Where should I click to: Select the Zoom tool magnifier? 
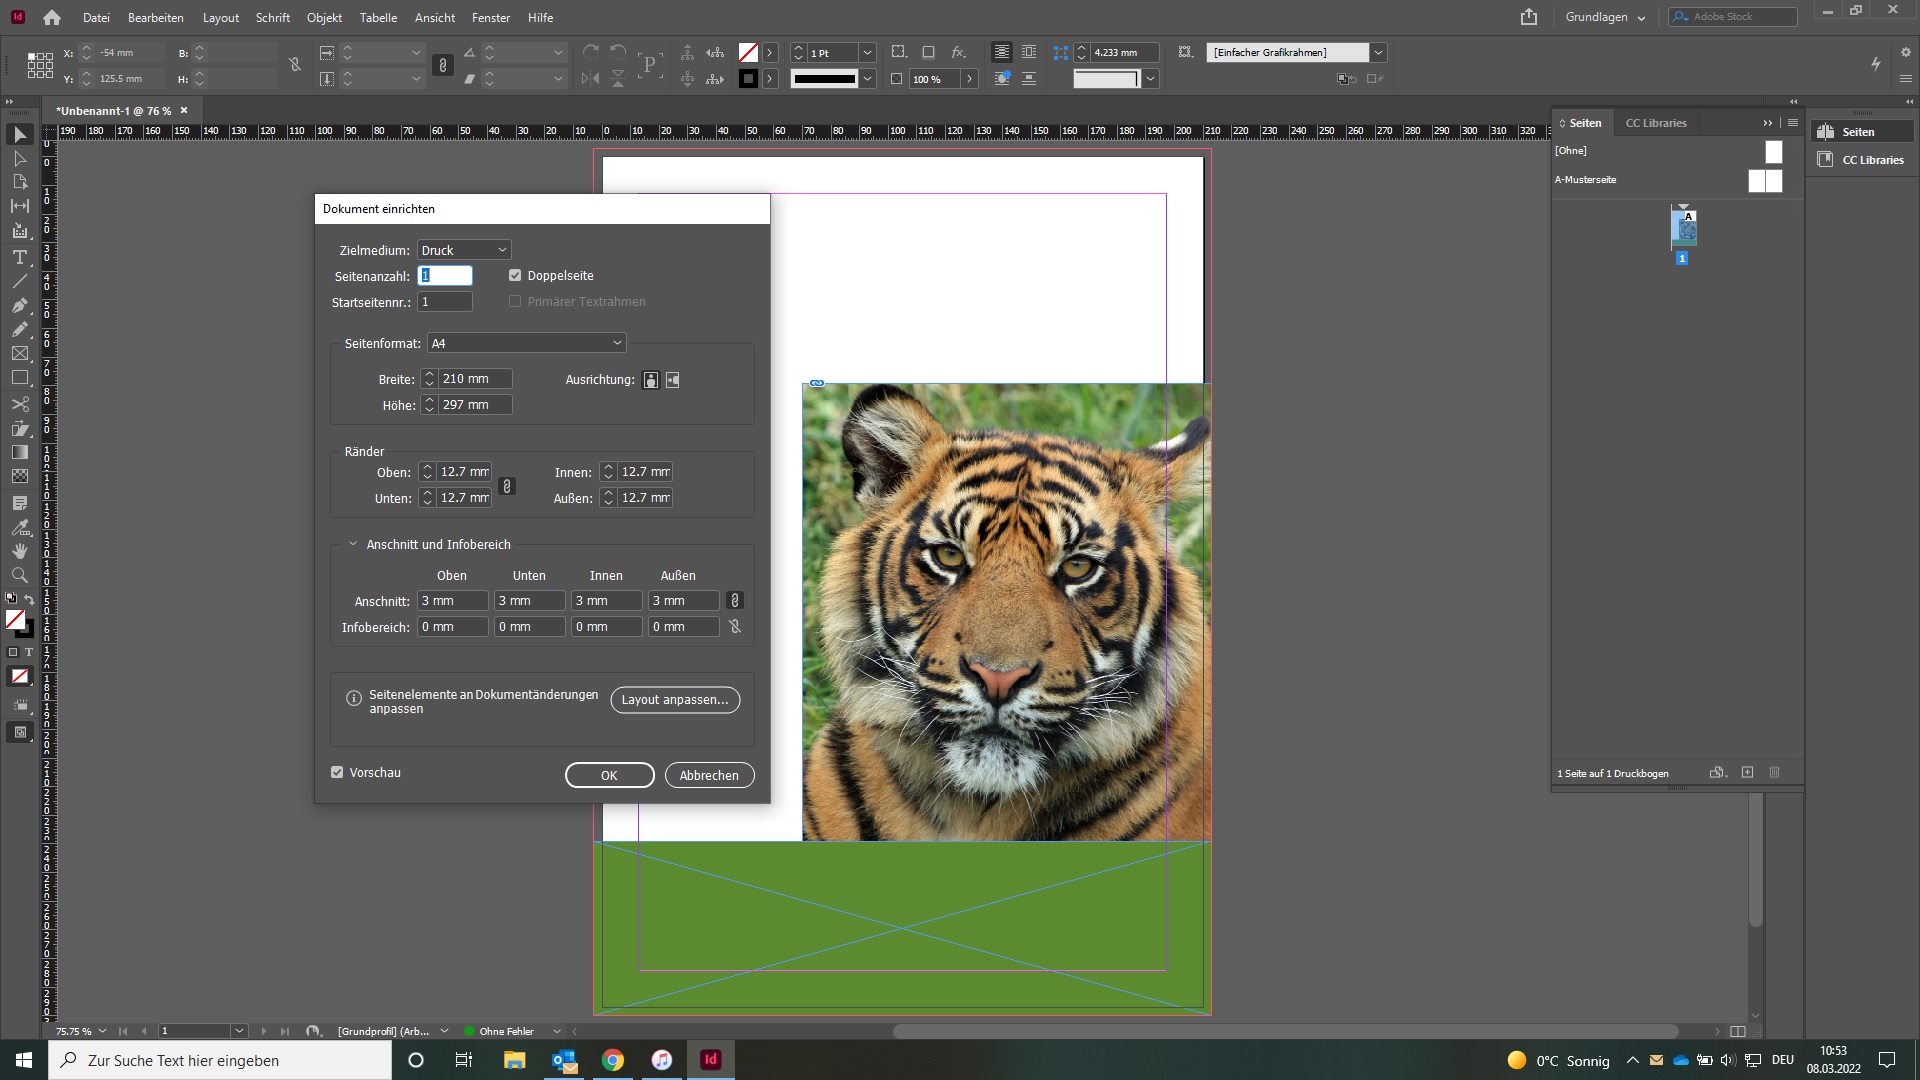(19, 575)
